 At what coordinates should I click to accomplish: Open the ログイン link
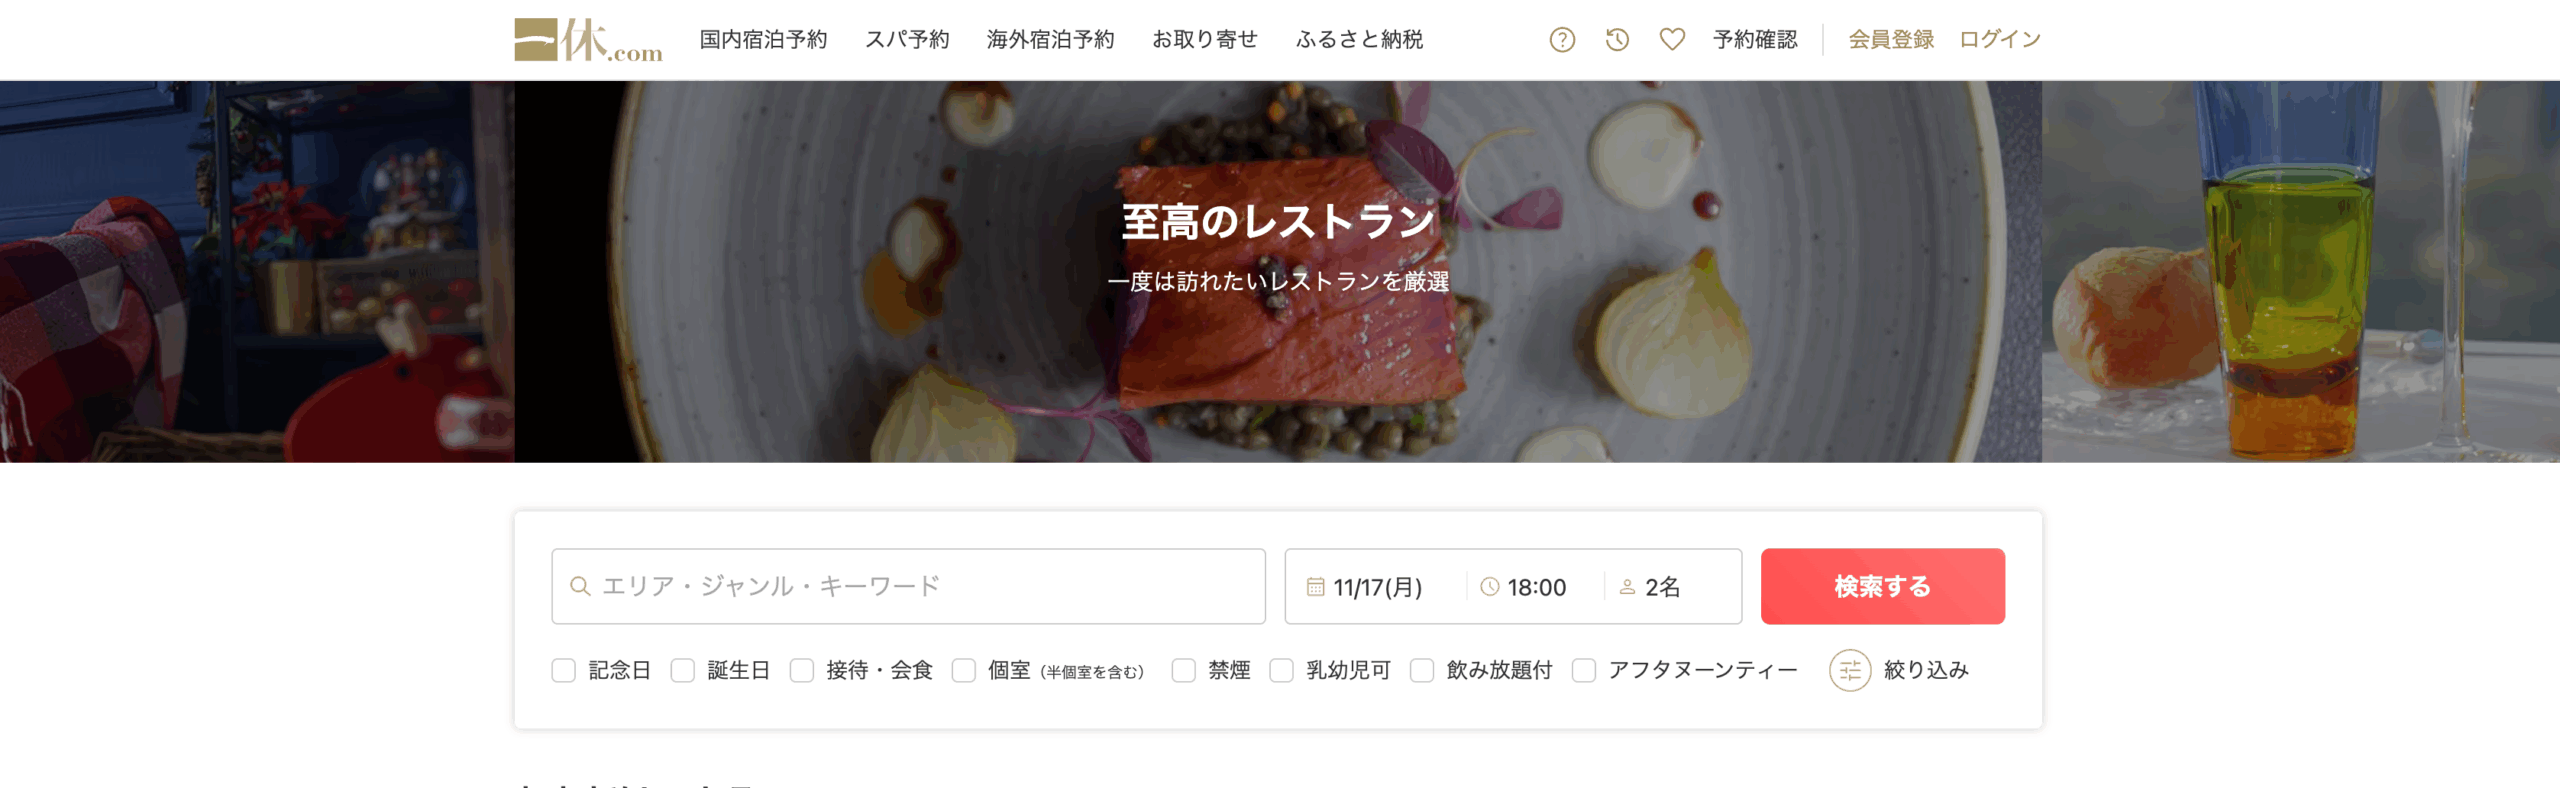coord(1999,40)
